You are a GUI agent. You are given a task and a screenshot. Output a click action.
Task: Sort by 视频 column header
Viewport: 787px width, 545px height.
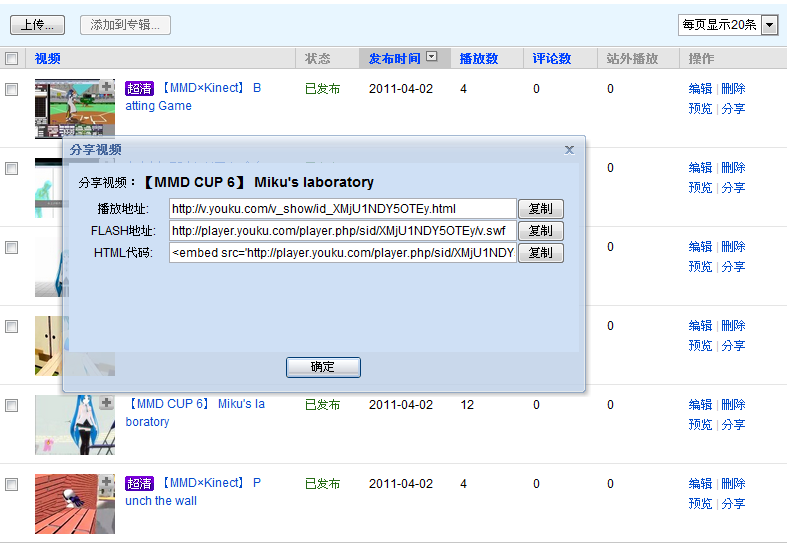pyautogui.click(x=48, y=58)
